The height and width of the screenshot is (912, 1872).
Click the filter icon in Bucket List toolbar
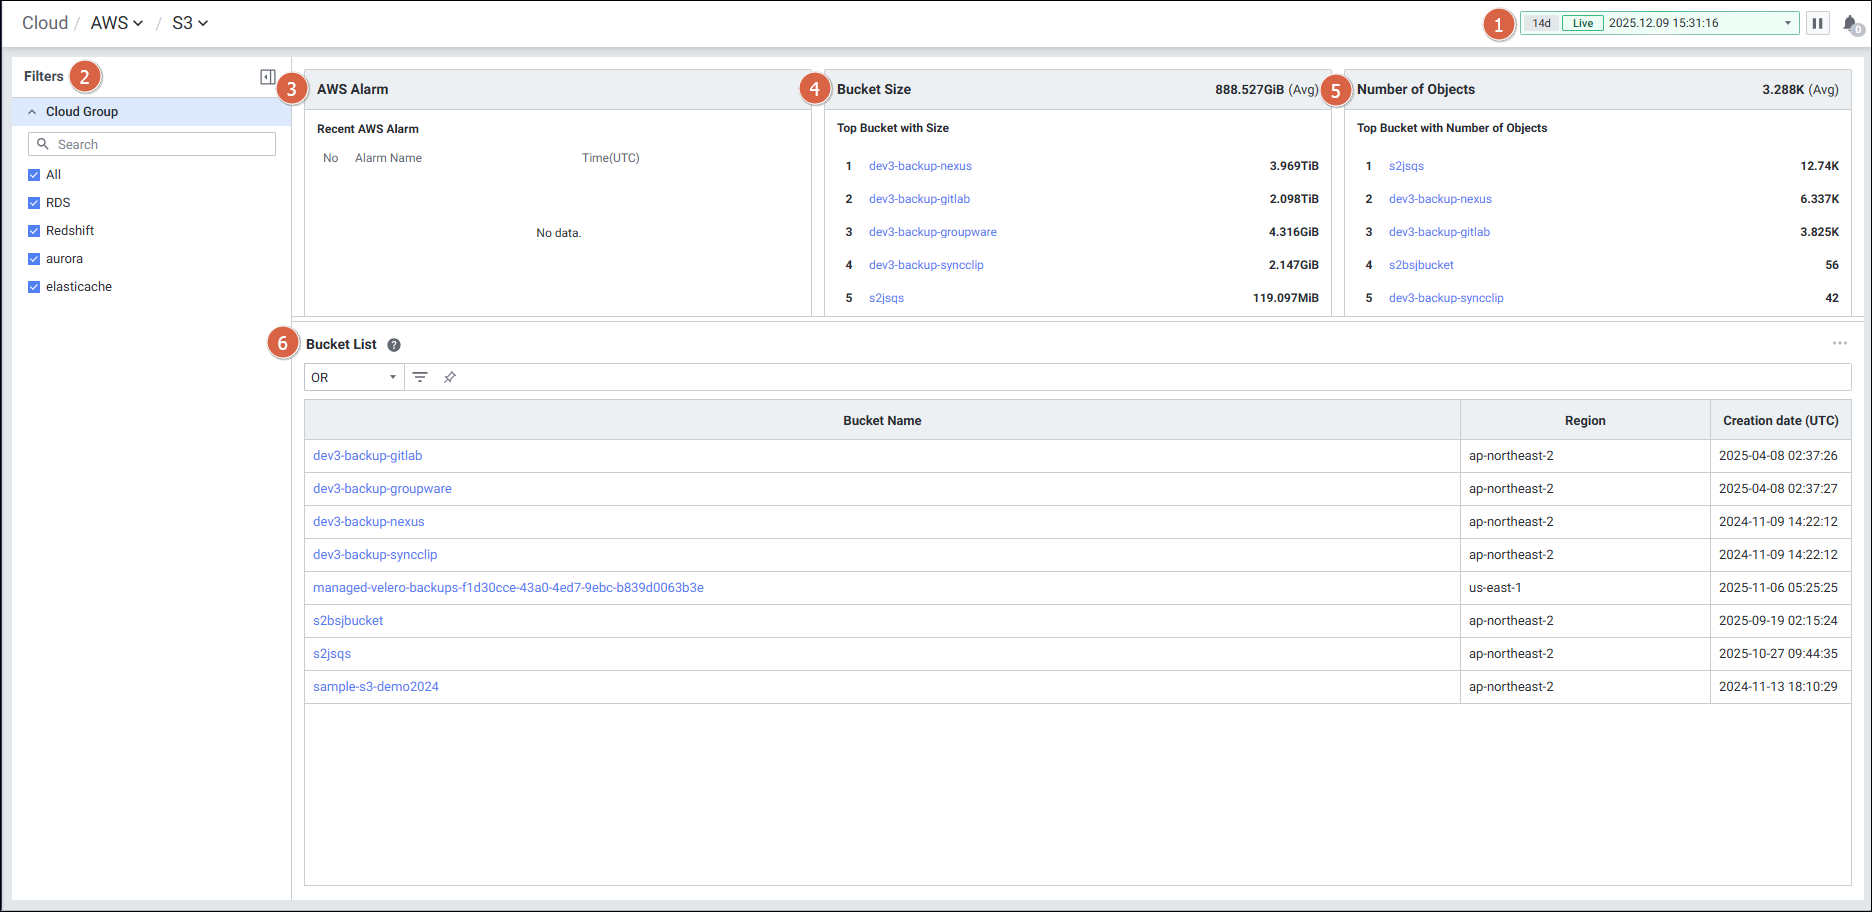click(x=420, y=377)
